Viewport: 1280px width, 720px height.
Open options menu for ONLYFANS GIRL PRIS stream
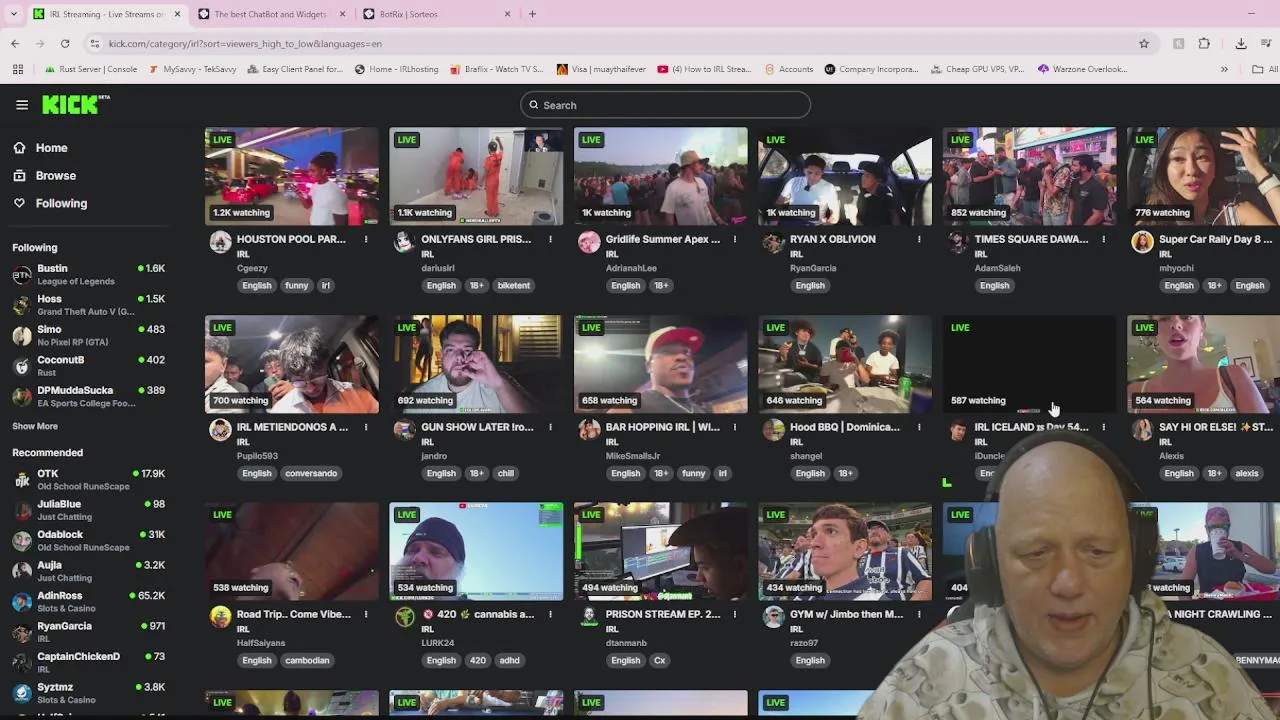[x=550, y=239]
